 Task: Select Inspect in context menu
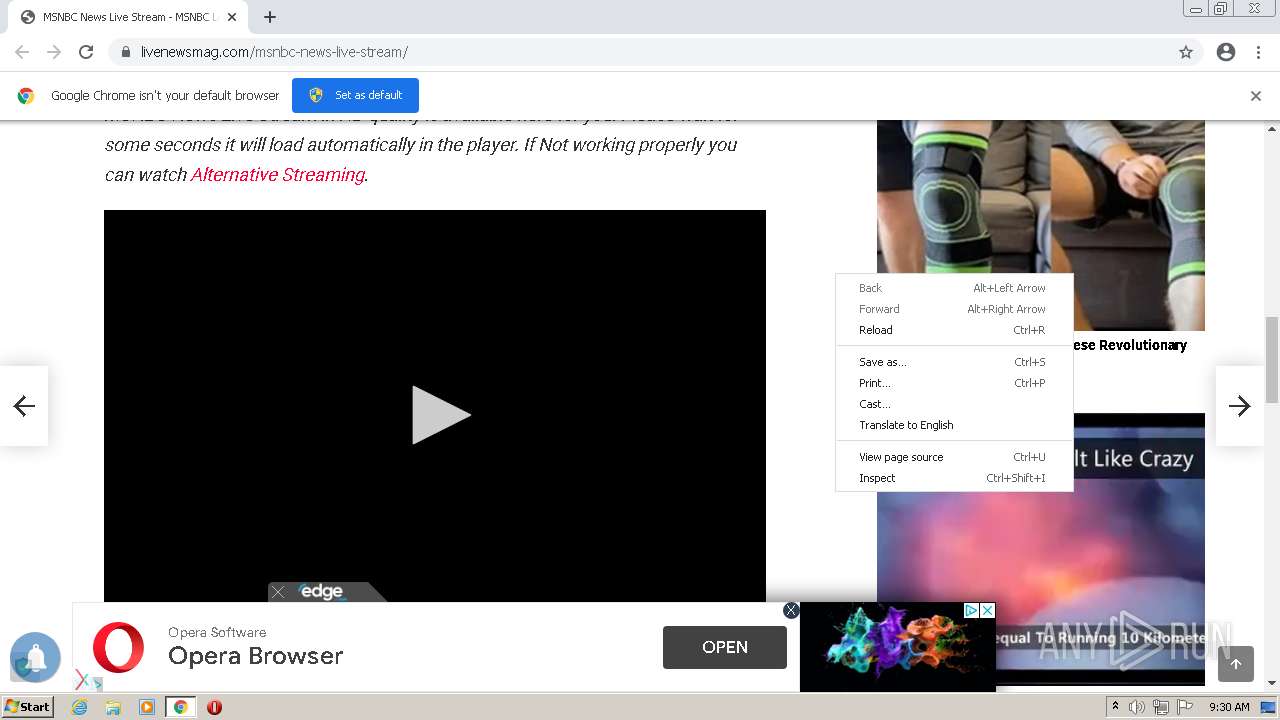coord(953,478)
